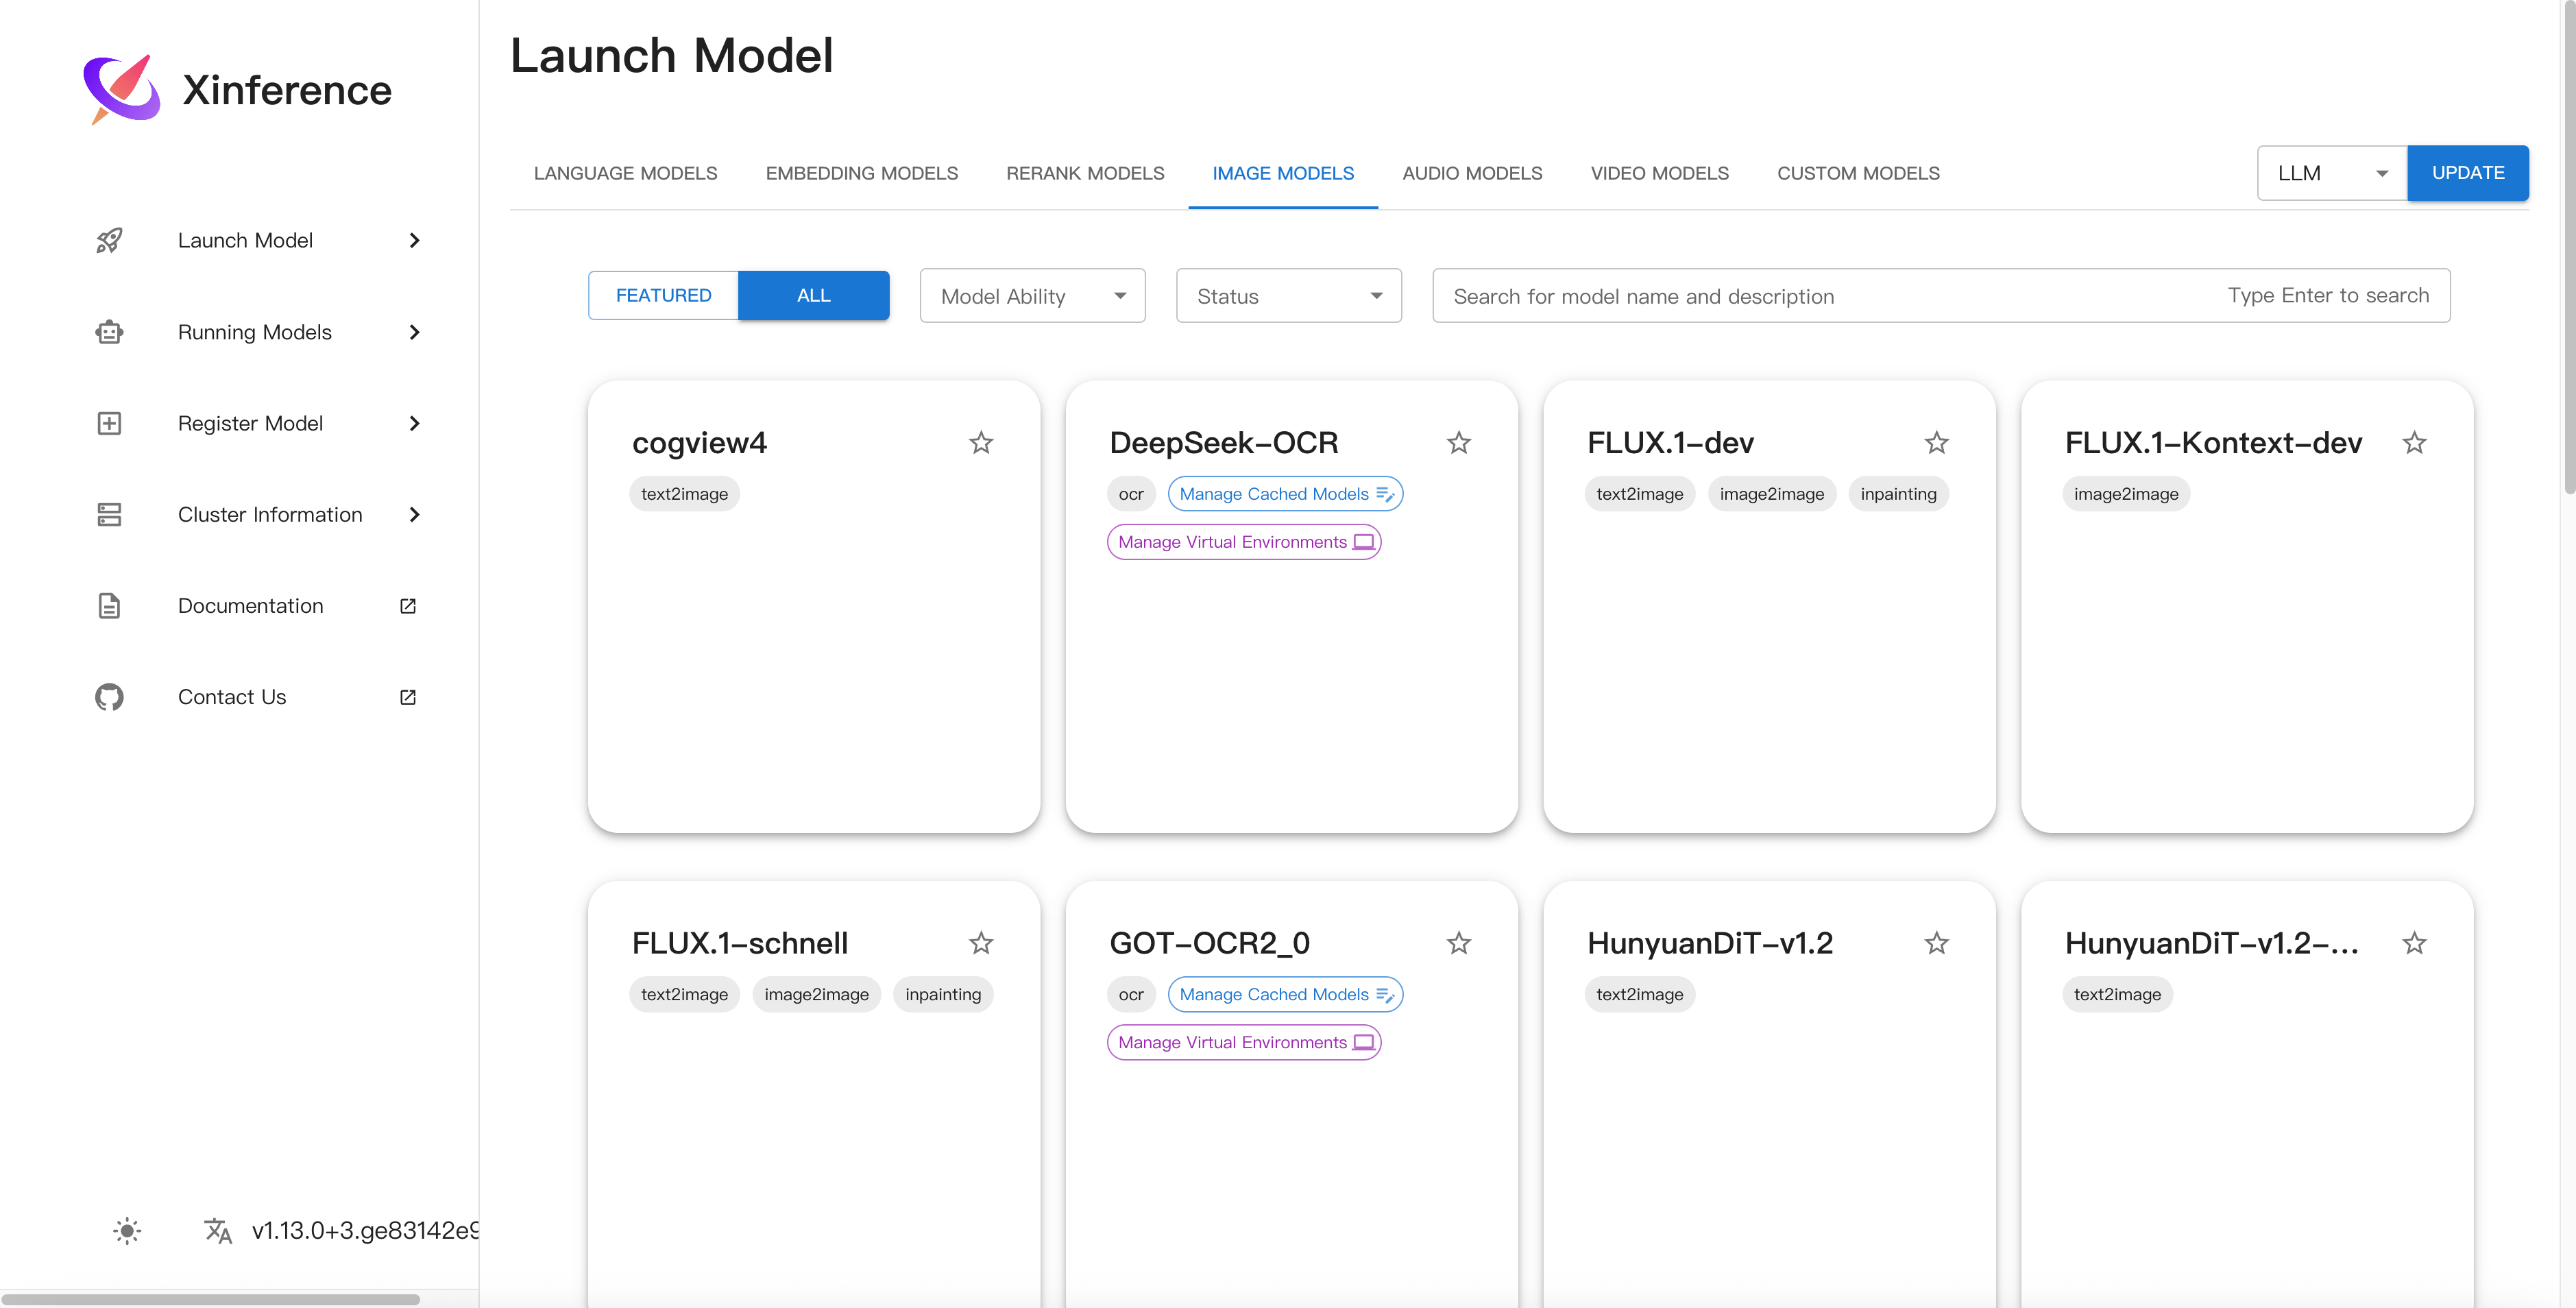Image resolution: width=2576 pixels, height=1308 pixels.
Task: Click the GitHub icon beside Contact Us
Action: [x=109, y=697]
